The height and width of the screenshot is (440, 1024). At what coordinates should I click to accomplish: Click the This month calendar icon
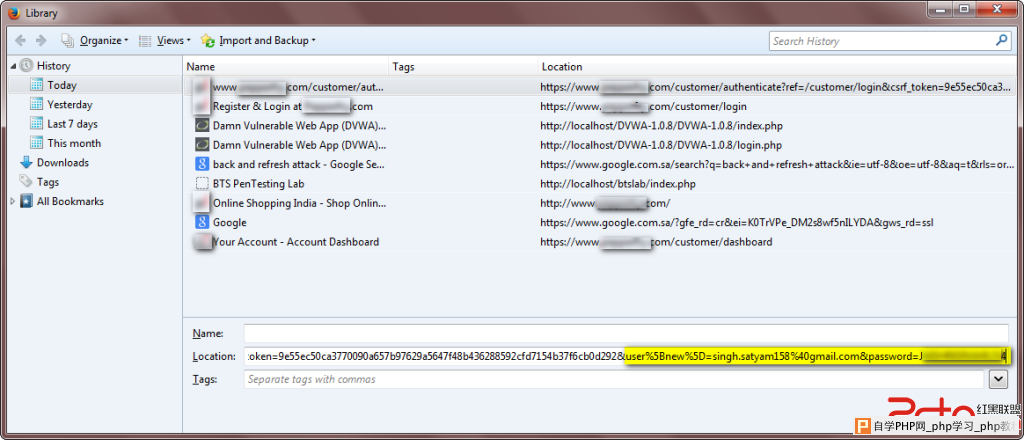(37, 143)
